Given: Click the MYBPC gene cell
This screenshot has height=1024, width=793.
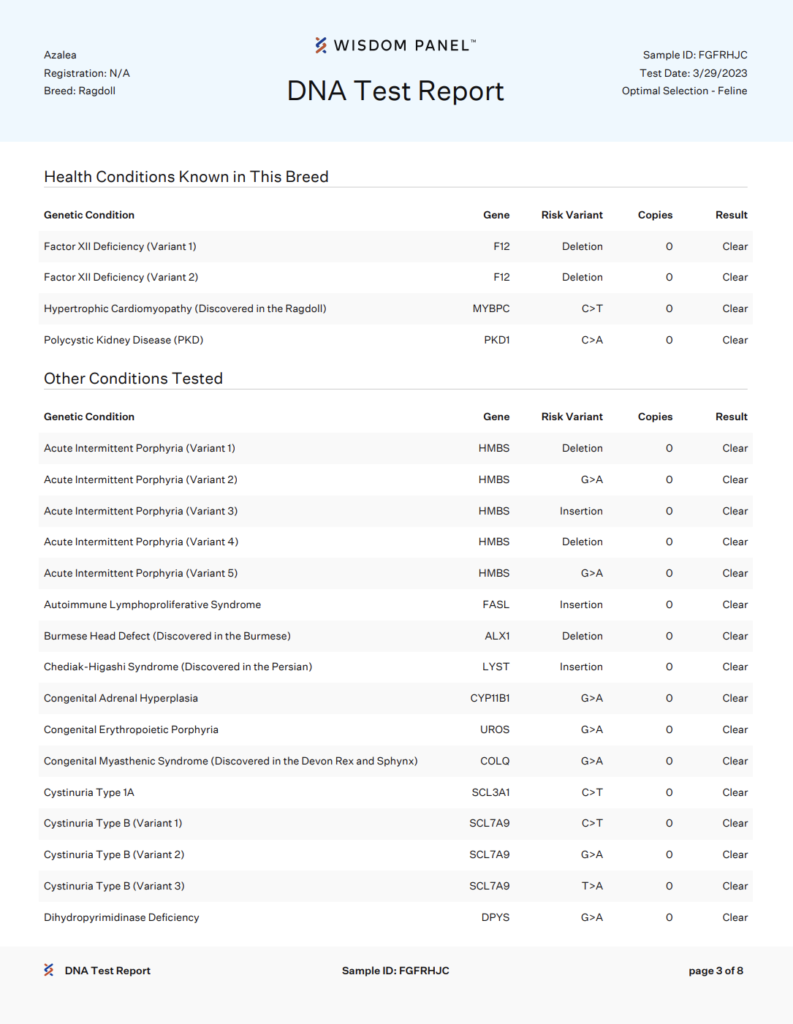Looking at the screenshot, I should coord(491,309).
